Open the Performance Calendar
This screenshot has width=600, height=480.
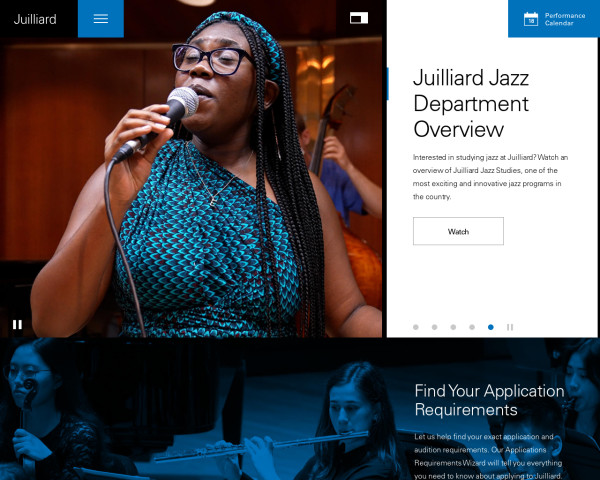(x=554, y=19)
